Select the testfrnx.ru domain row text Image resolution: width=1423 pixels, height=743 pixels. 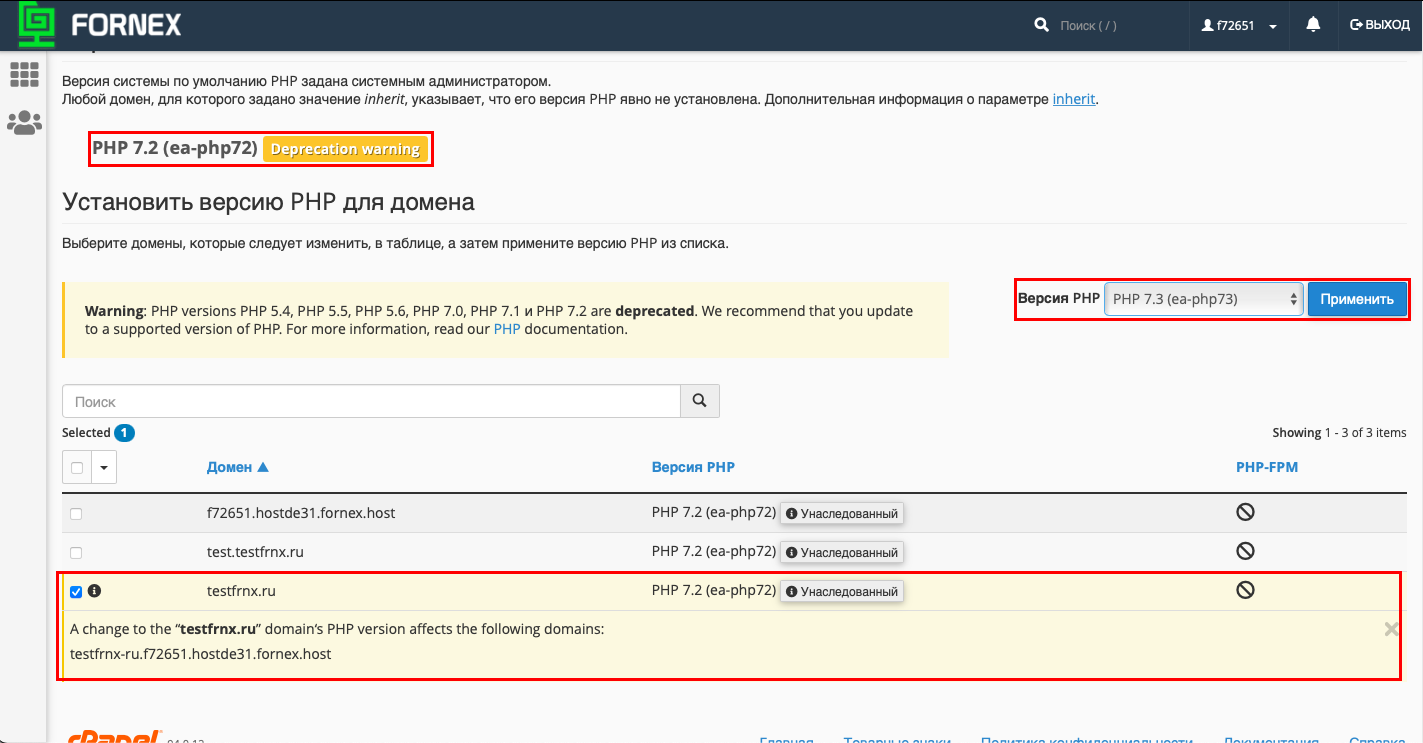pyautogui.click(x=241, y=591)
